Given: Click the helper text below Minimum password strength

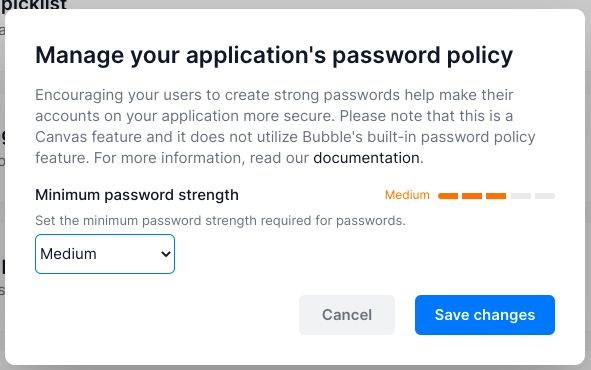Looking at the screenshot, I should [x=220, y=220].
